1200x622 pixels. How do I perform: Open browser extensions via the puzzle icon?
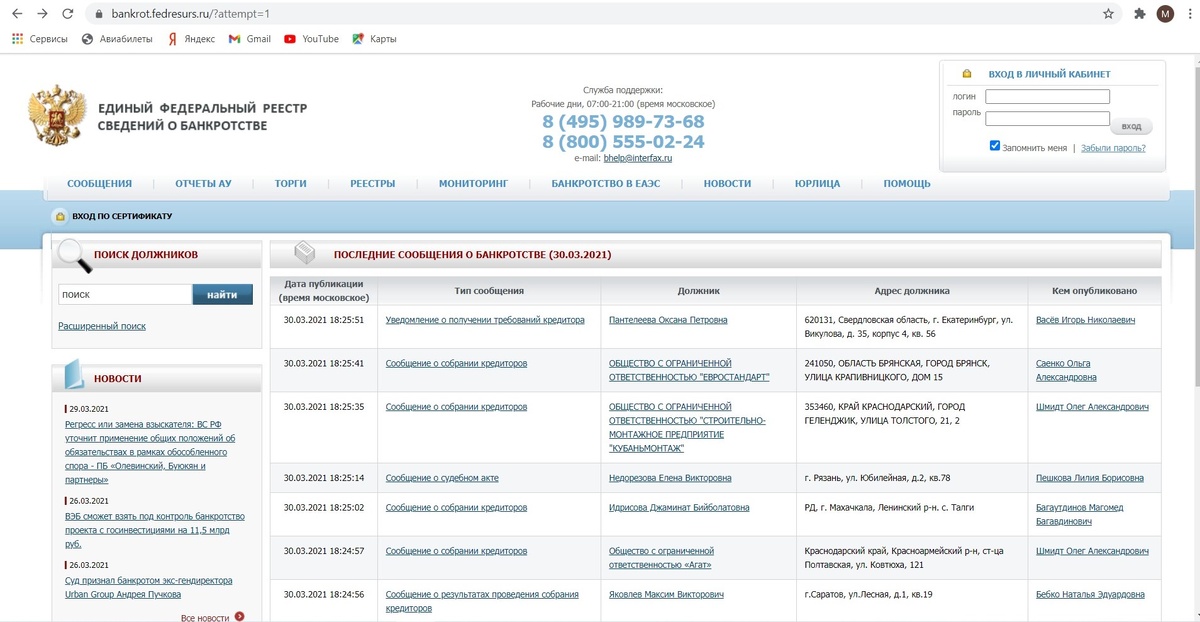coord(1138,14)
